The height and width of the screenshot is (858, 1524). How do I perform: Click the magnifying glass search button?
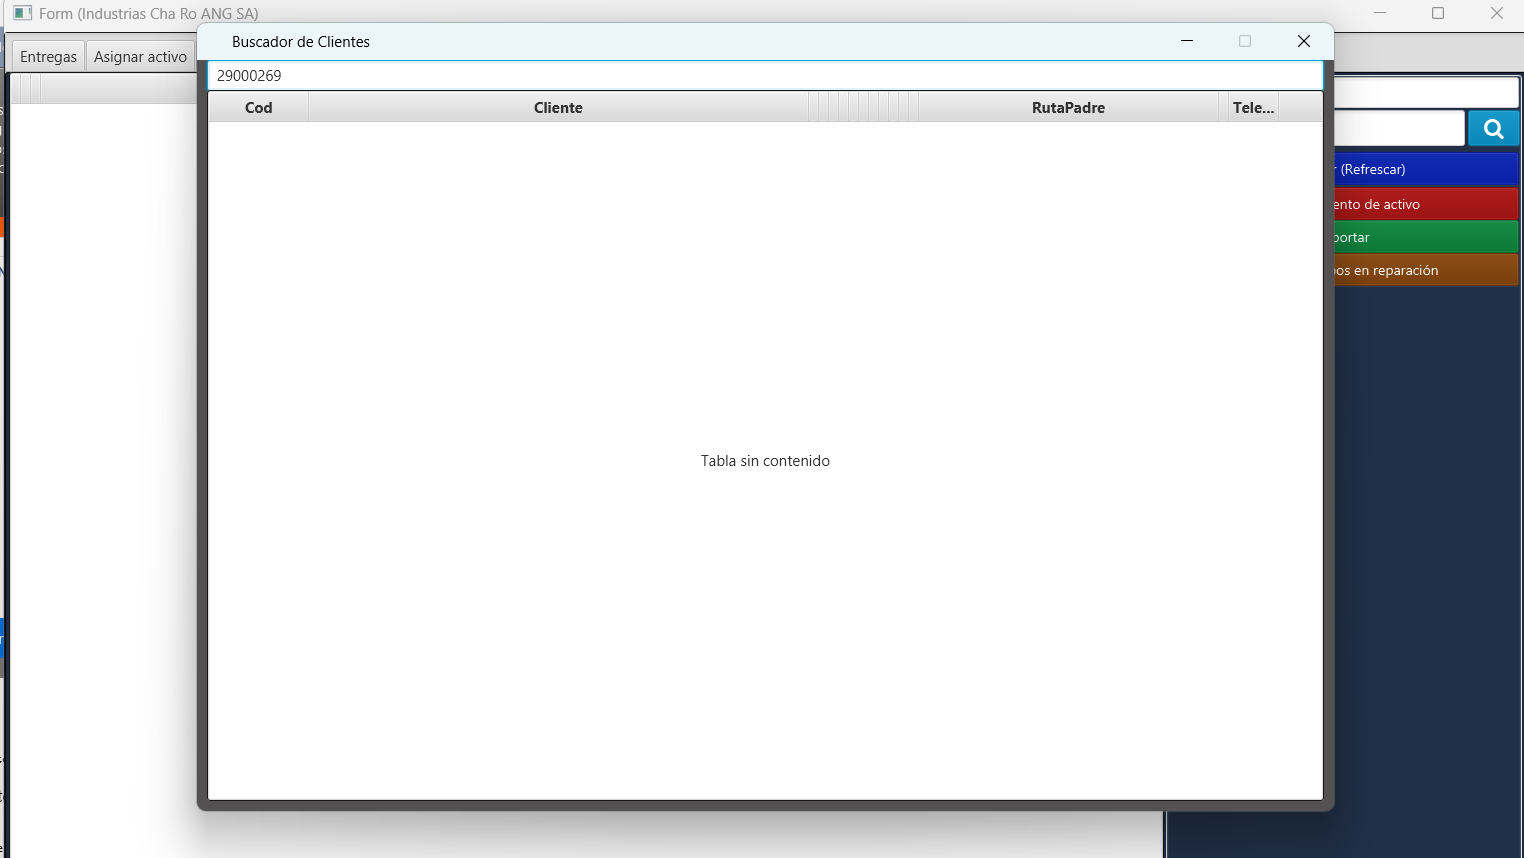[x=1493, y=129]
